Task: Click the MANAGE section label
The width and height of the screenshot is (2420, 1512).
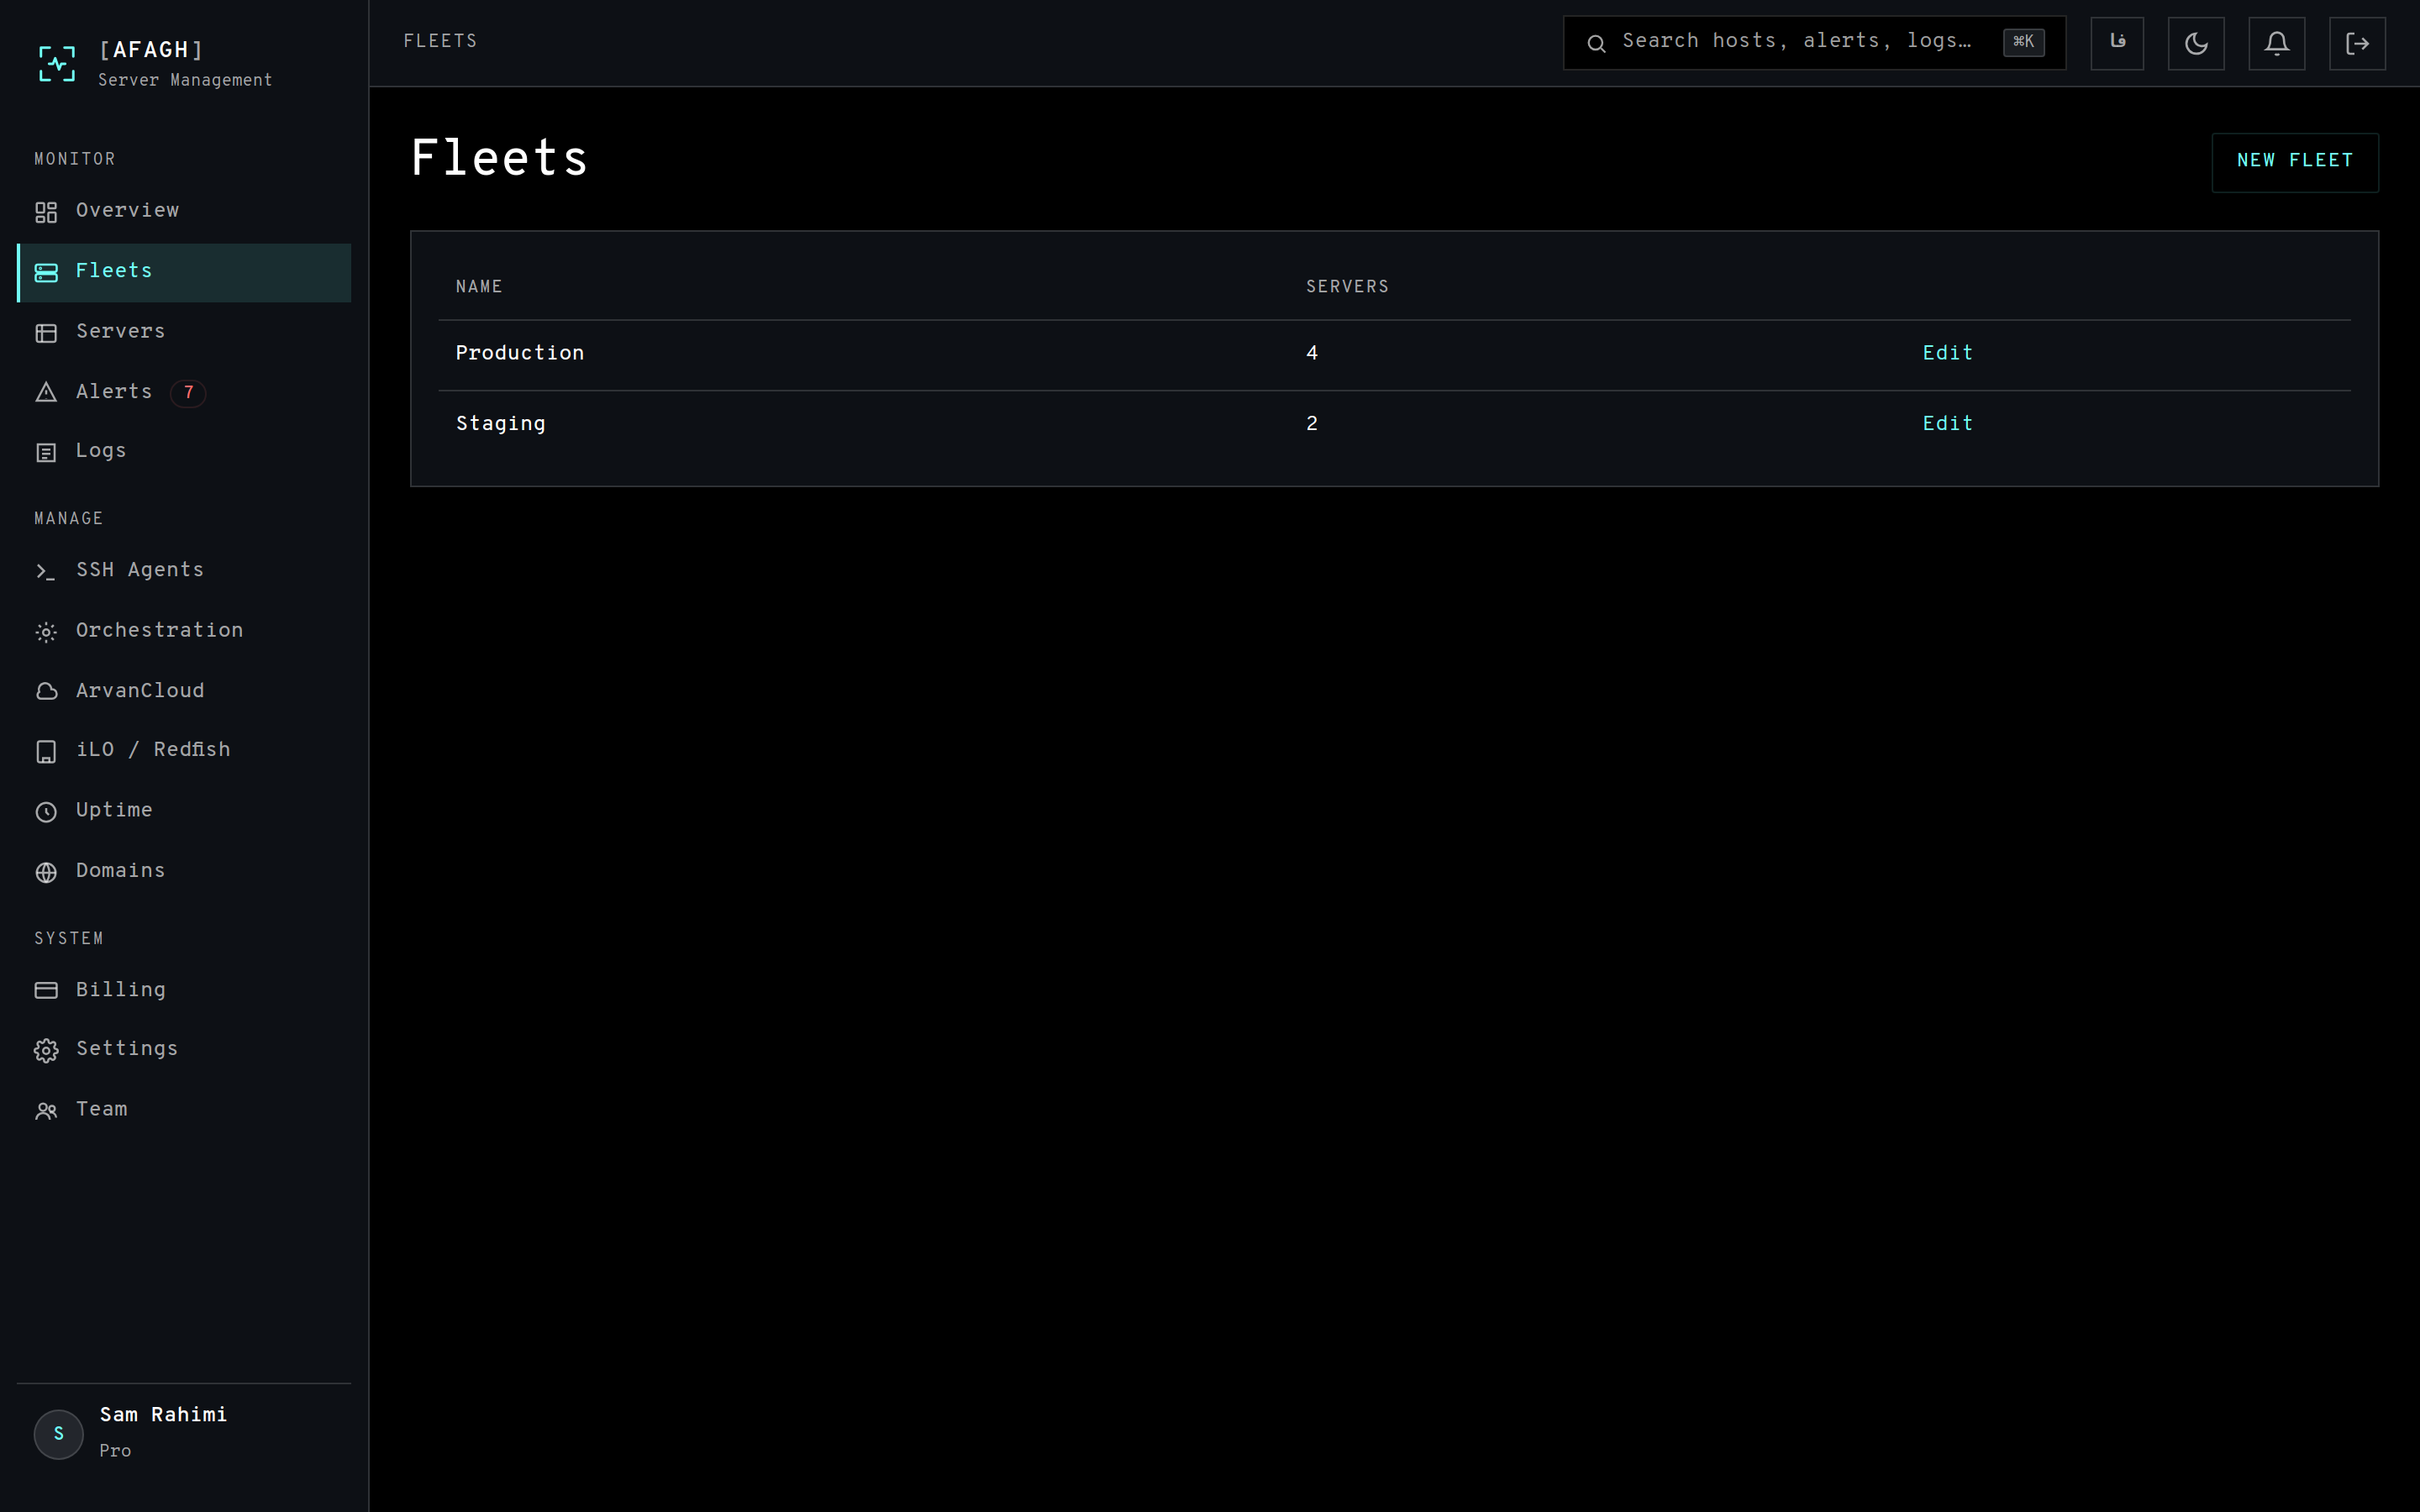Action: 69,519
